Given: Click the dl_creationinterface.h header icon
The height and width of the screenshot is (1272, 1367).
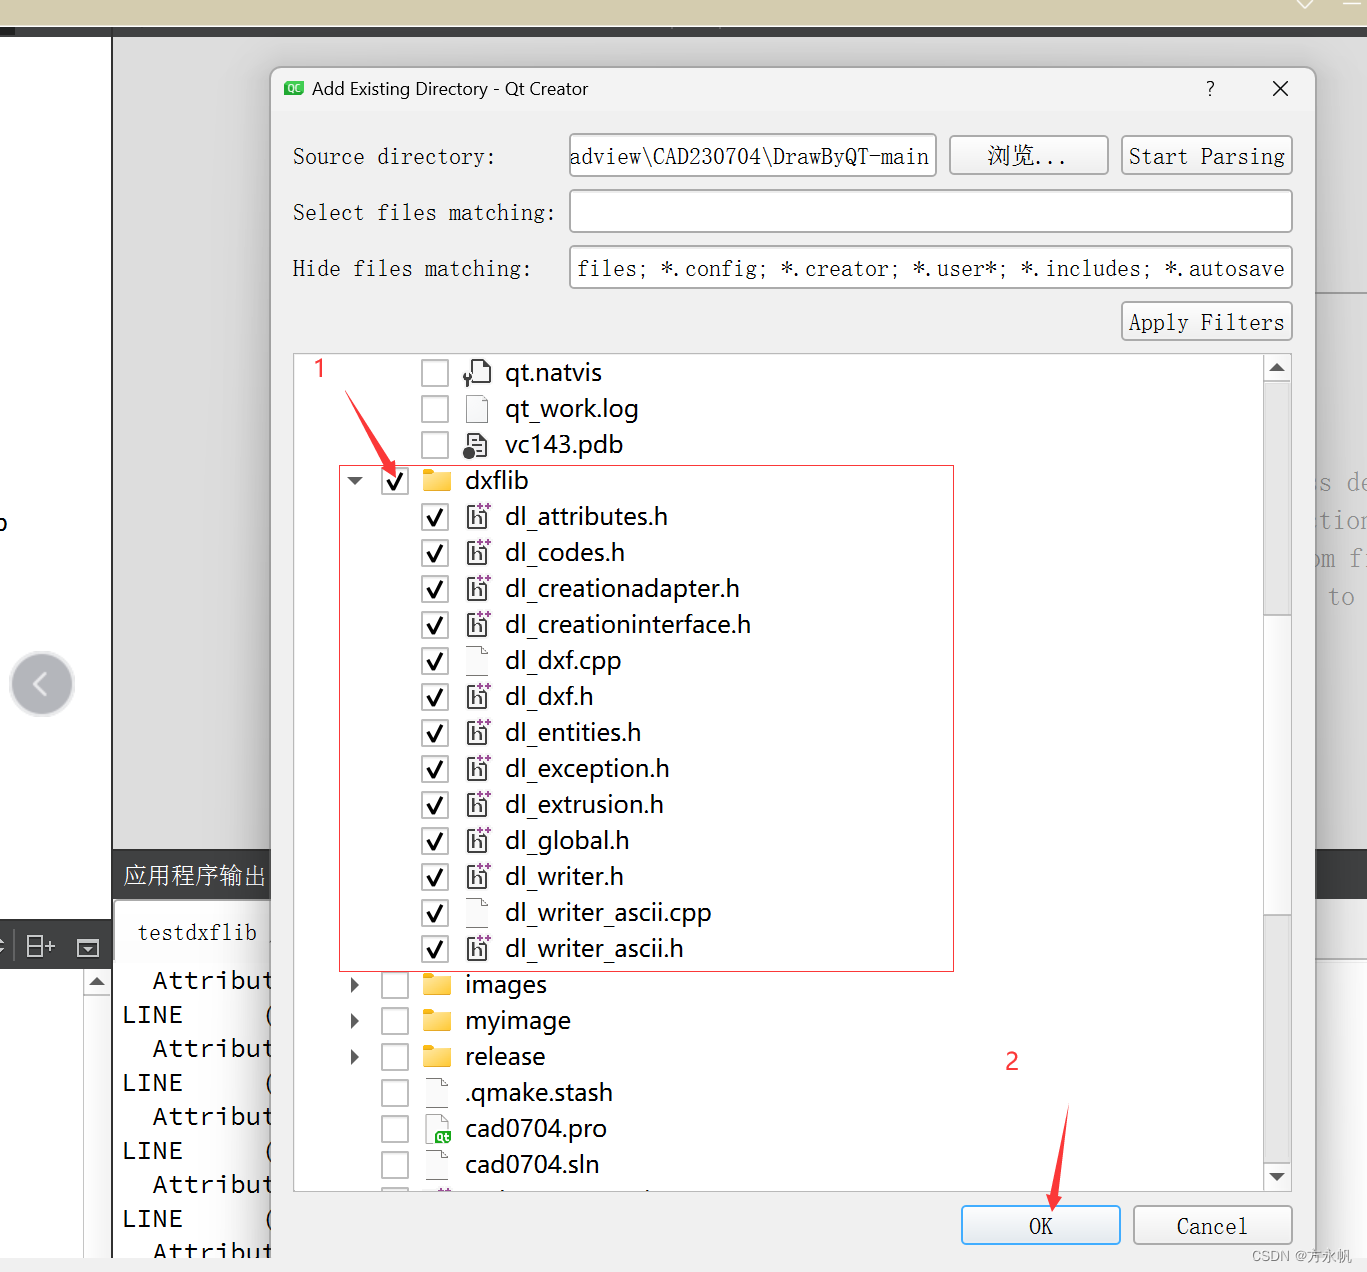Looking at the screenshot, I should [x=478, y=624].
